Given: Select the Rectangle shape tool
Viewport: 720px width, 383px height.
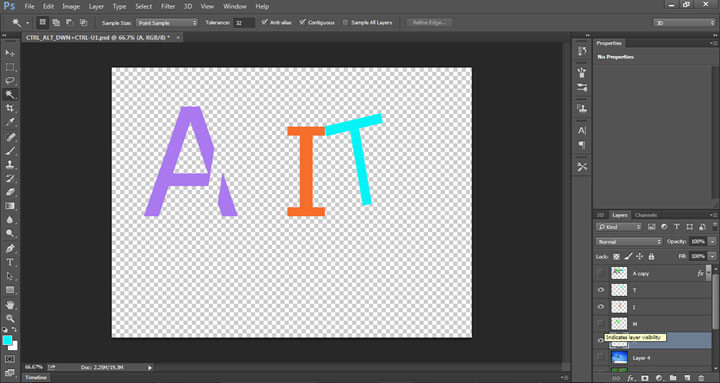Looking at the screenshot, I should pyautogui.click(x=10, y=290).
